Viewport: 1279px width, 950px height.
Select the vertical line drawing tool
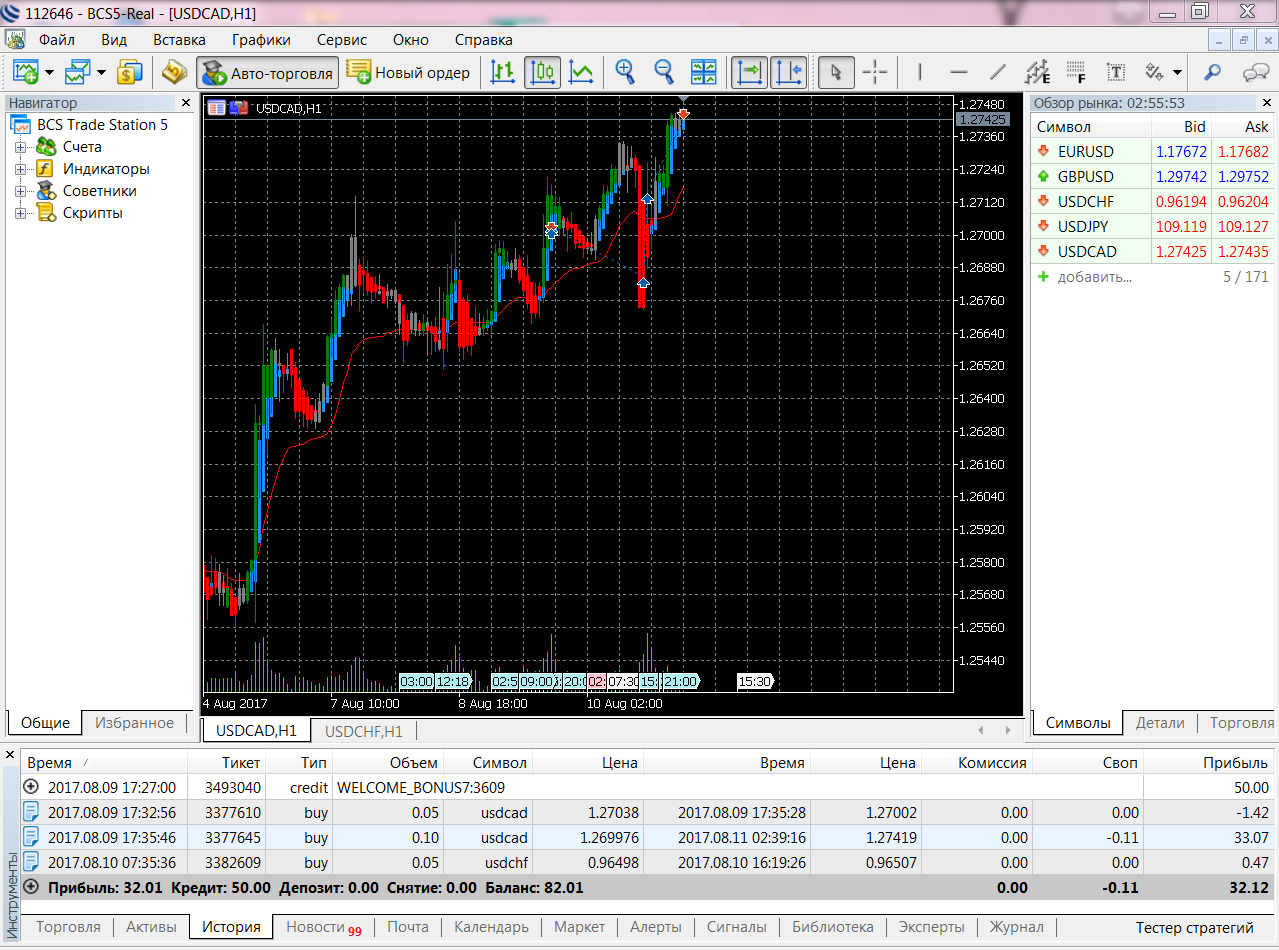[919, 72]
